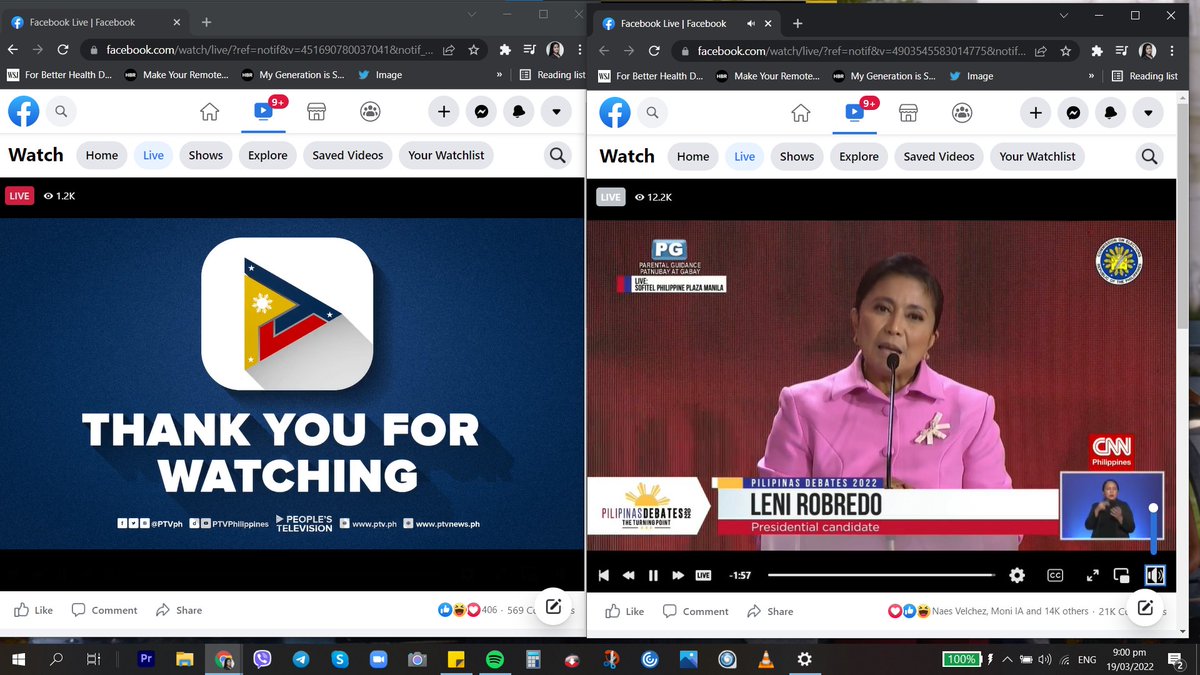Screen dimensions: 1200x675
Task: Open Marketplace icon in right window
Action: coord(908,113)
